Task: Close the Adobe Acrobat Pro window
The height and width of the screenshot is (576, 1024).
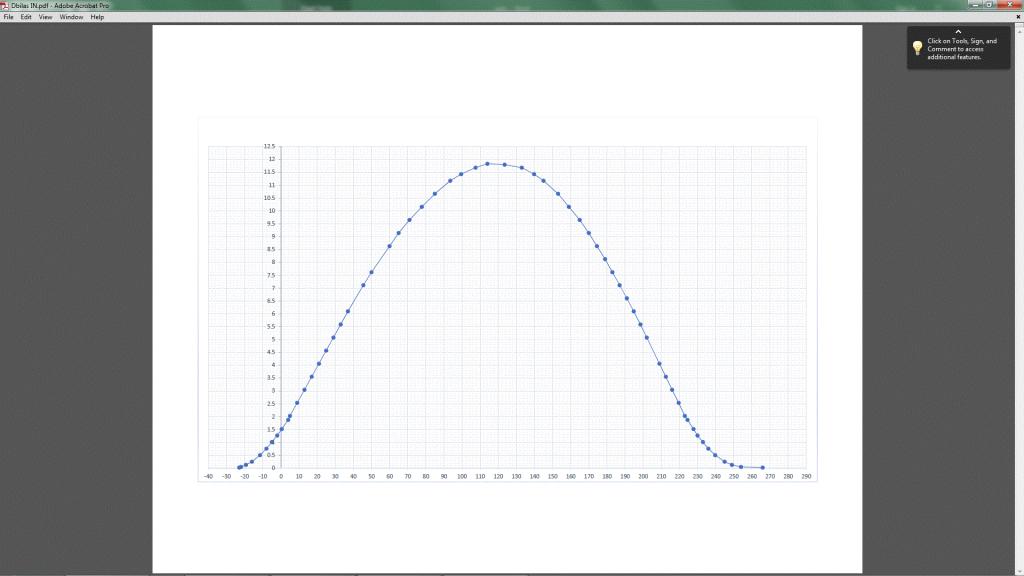Action: pyautogui.click(x=1009, y=5)
